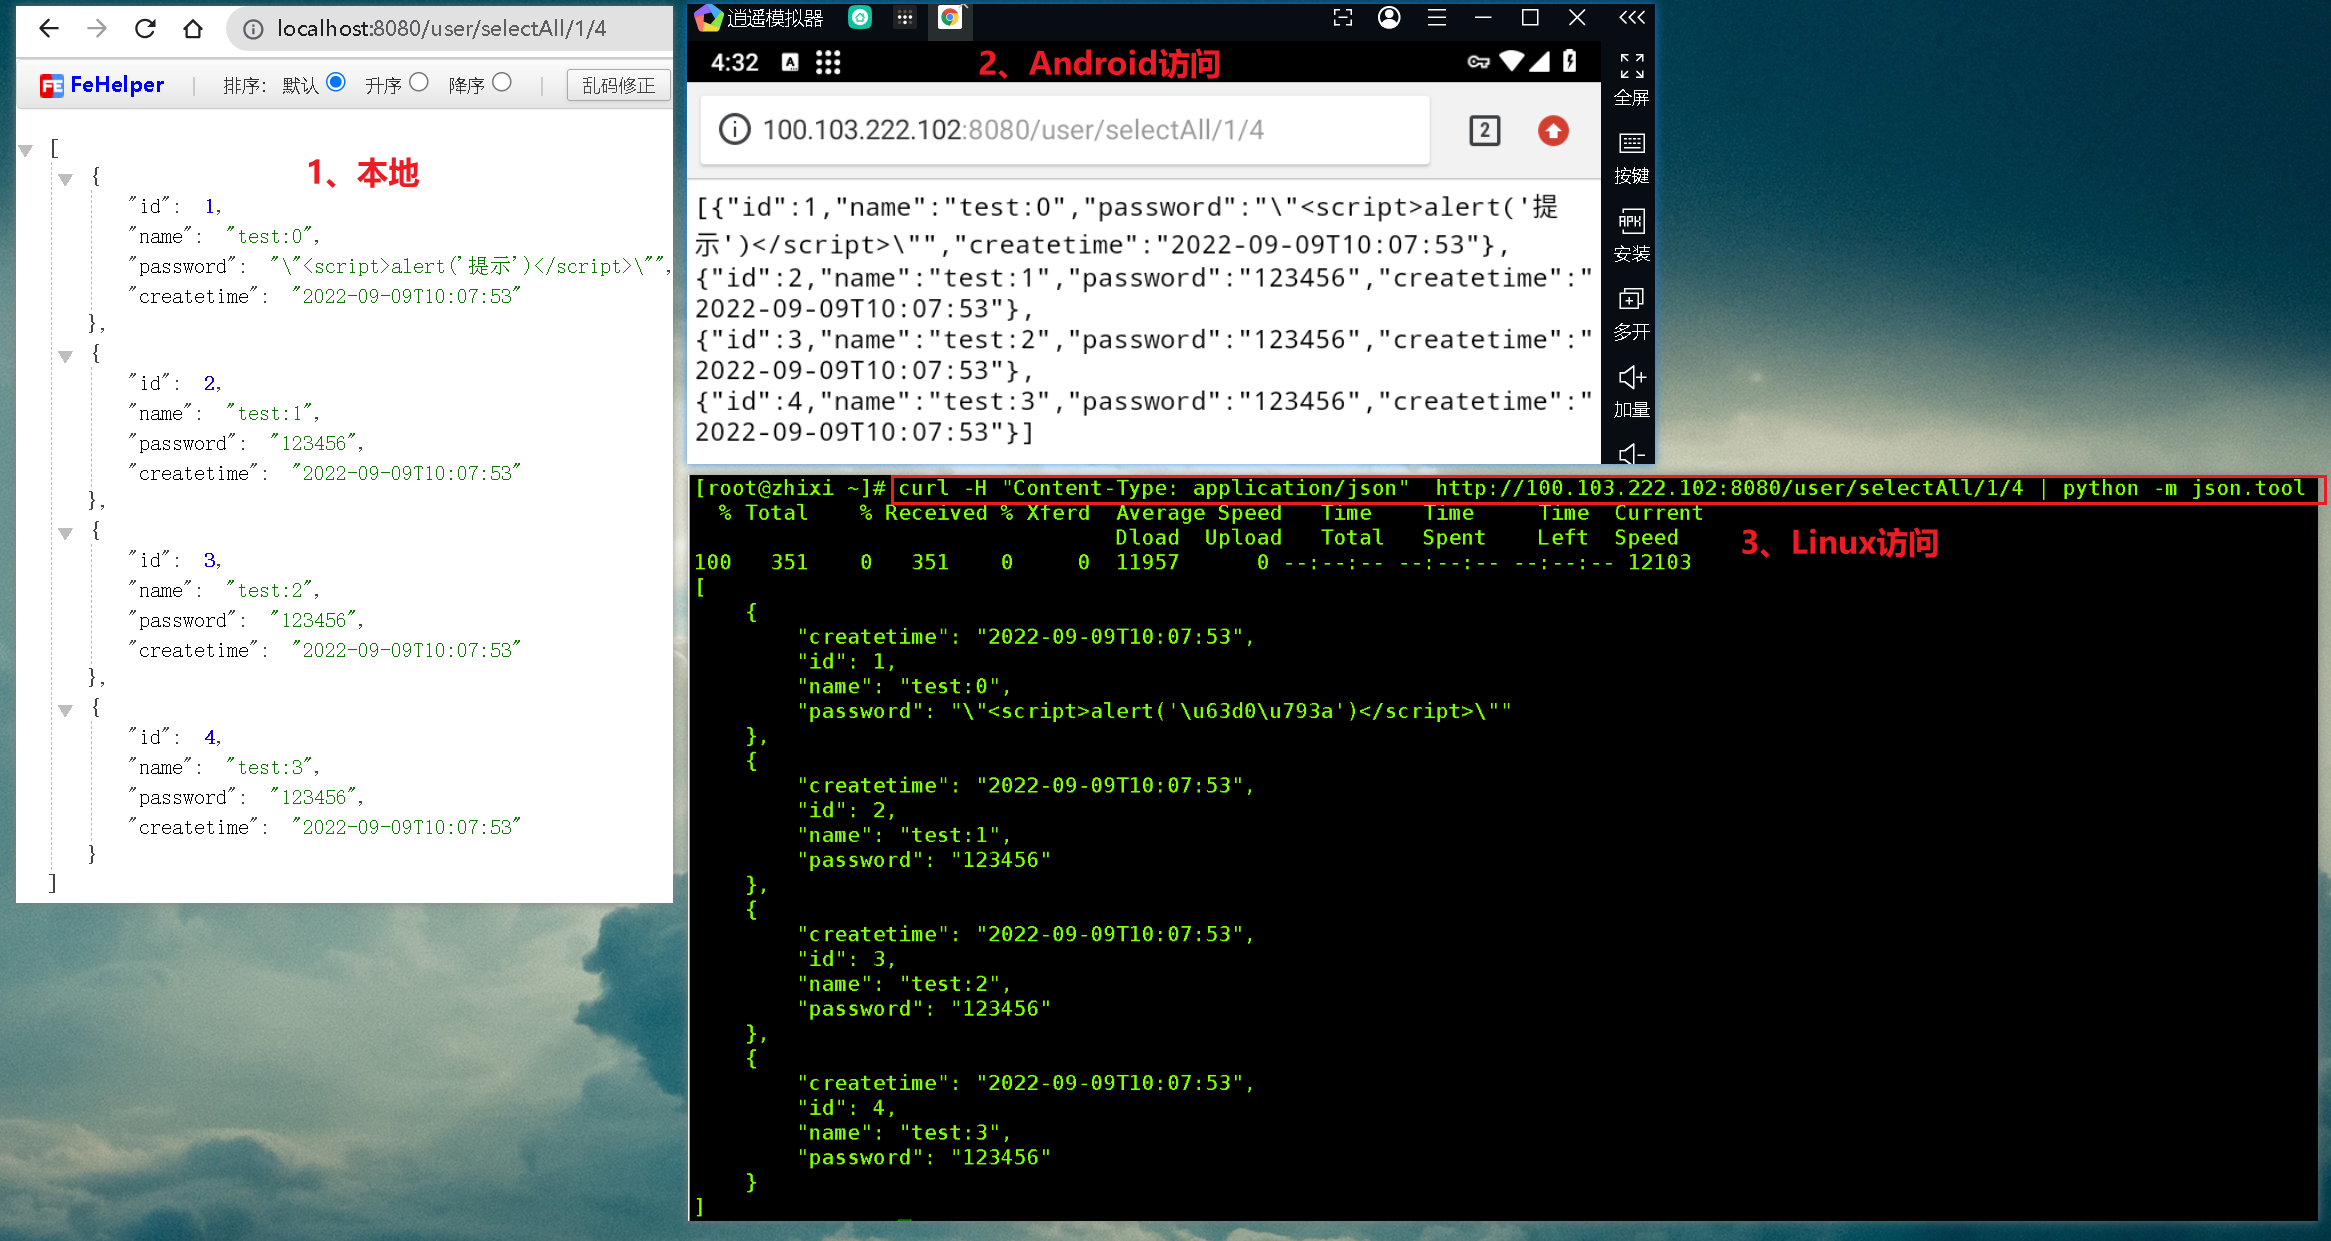The image size is (2331, 1241).
Task: Go to browser home page icon
Action: tap(193, 28)
